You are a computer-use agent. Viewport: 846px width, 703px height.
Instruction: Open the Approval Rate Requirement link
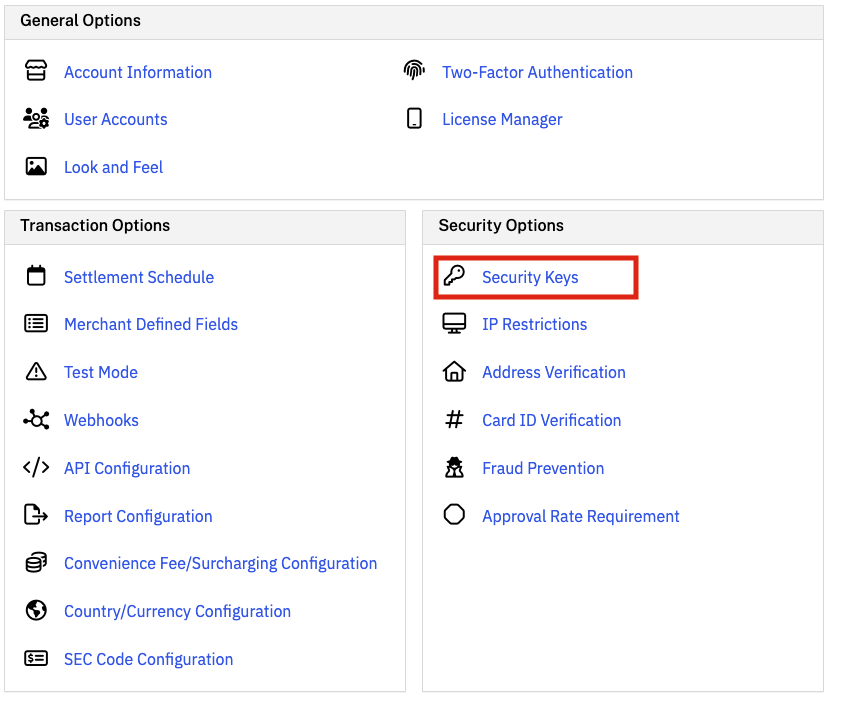pyautogui.click(x=580, y=516)
